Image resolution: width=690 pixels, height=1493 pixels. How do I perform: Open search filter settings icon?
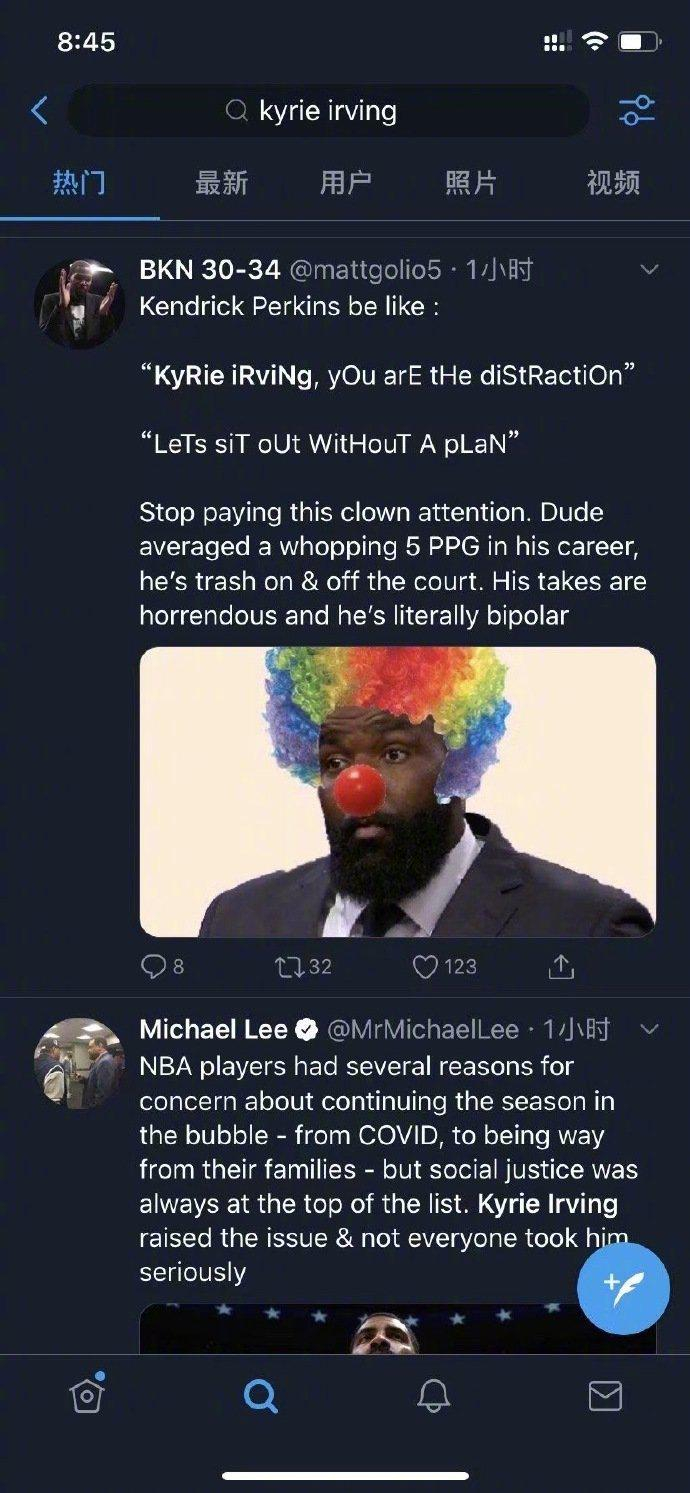coord(637,110)
